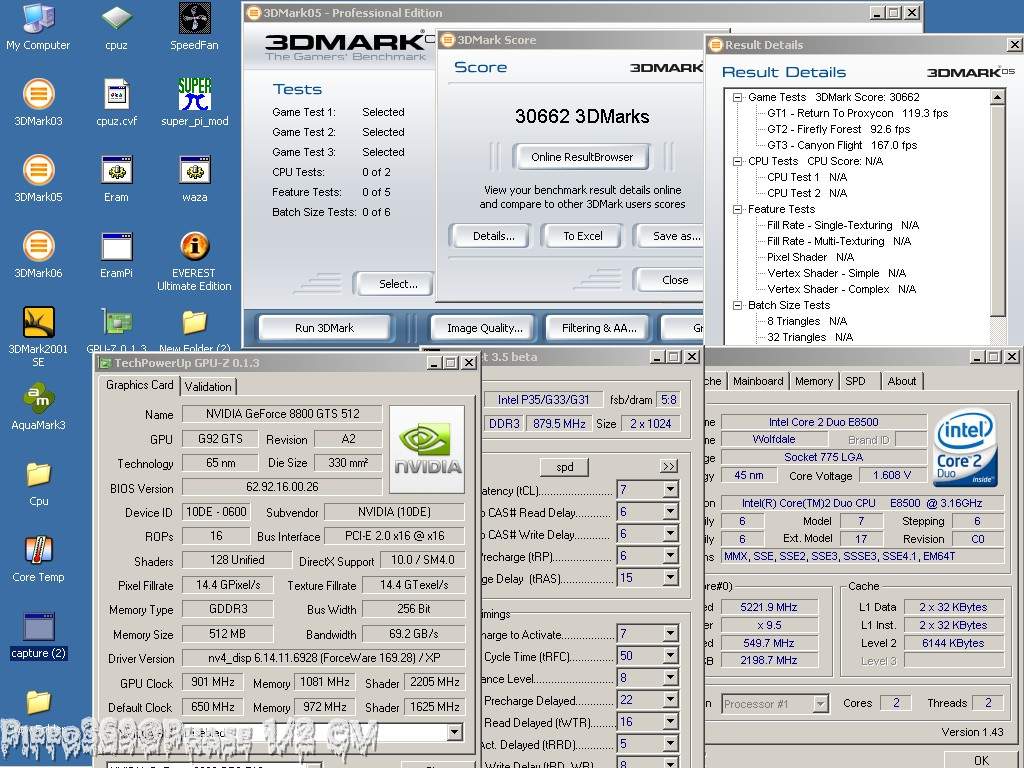Select the 'GT3 - Canyon Flight' row
Screen dimensions: 1024x768
point(842,145)
